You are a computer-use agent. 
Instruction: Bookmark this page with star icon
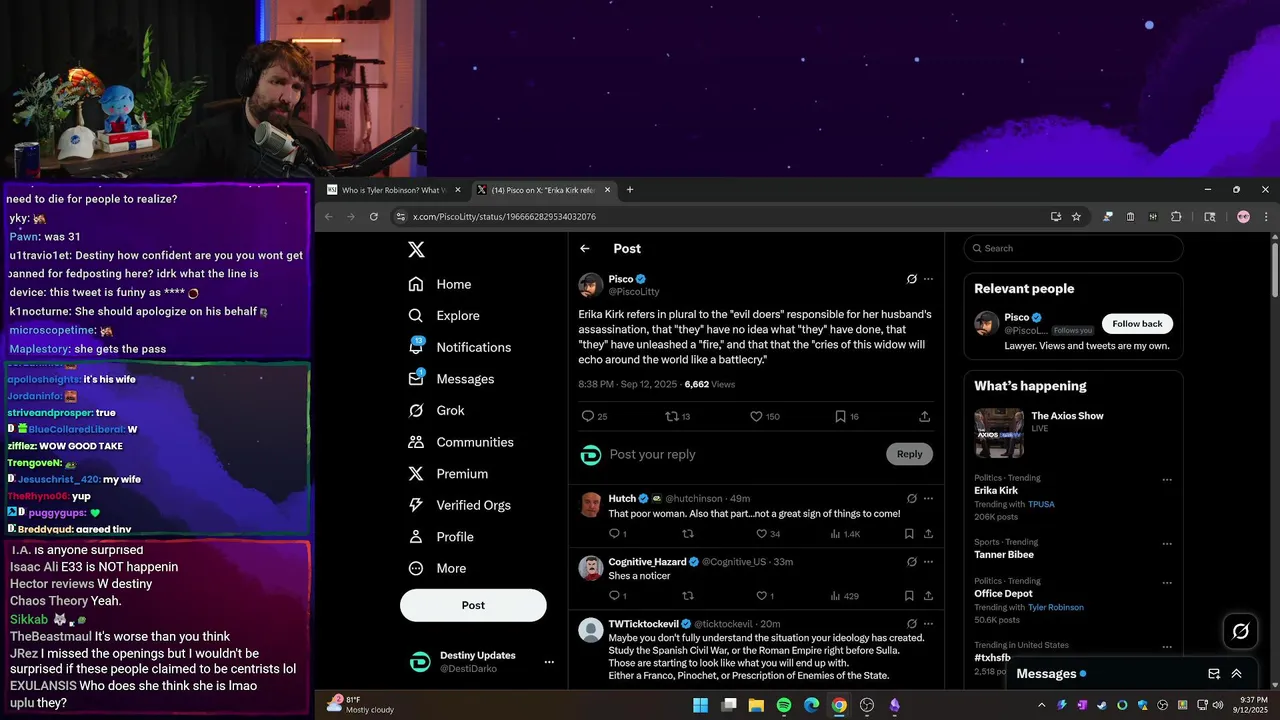coord(1077,217)
